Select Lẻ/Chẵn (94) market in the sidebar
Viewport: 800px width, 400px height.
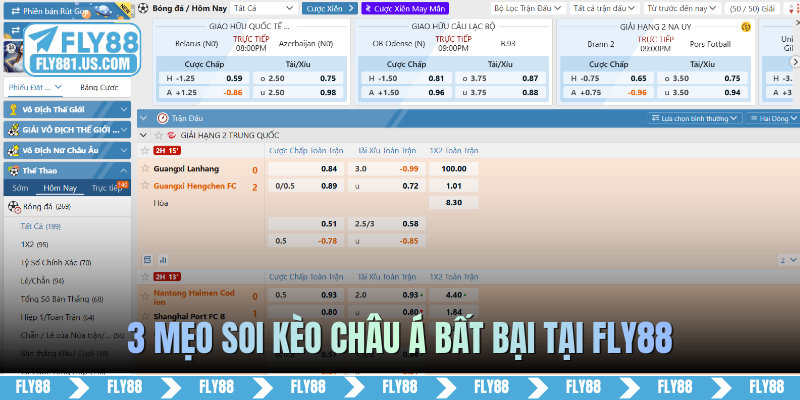click(42, 281)
